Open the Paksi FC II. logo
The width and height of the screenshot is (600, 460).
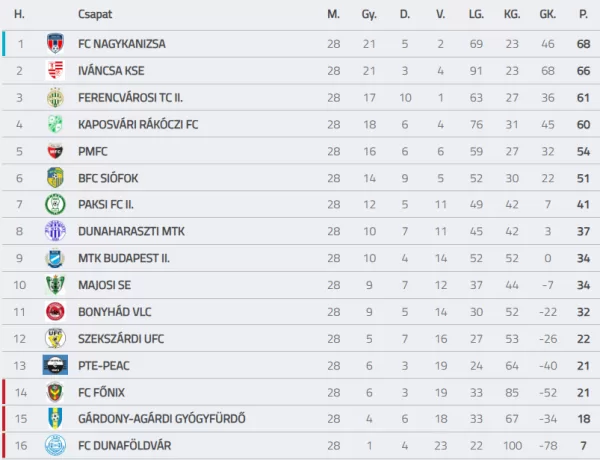pyautogui.click(x=55, y=204)
